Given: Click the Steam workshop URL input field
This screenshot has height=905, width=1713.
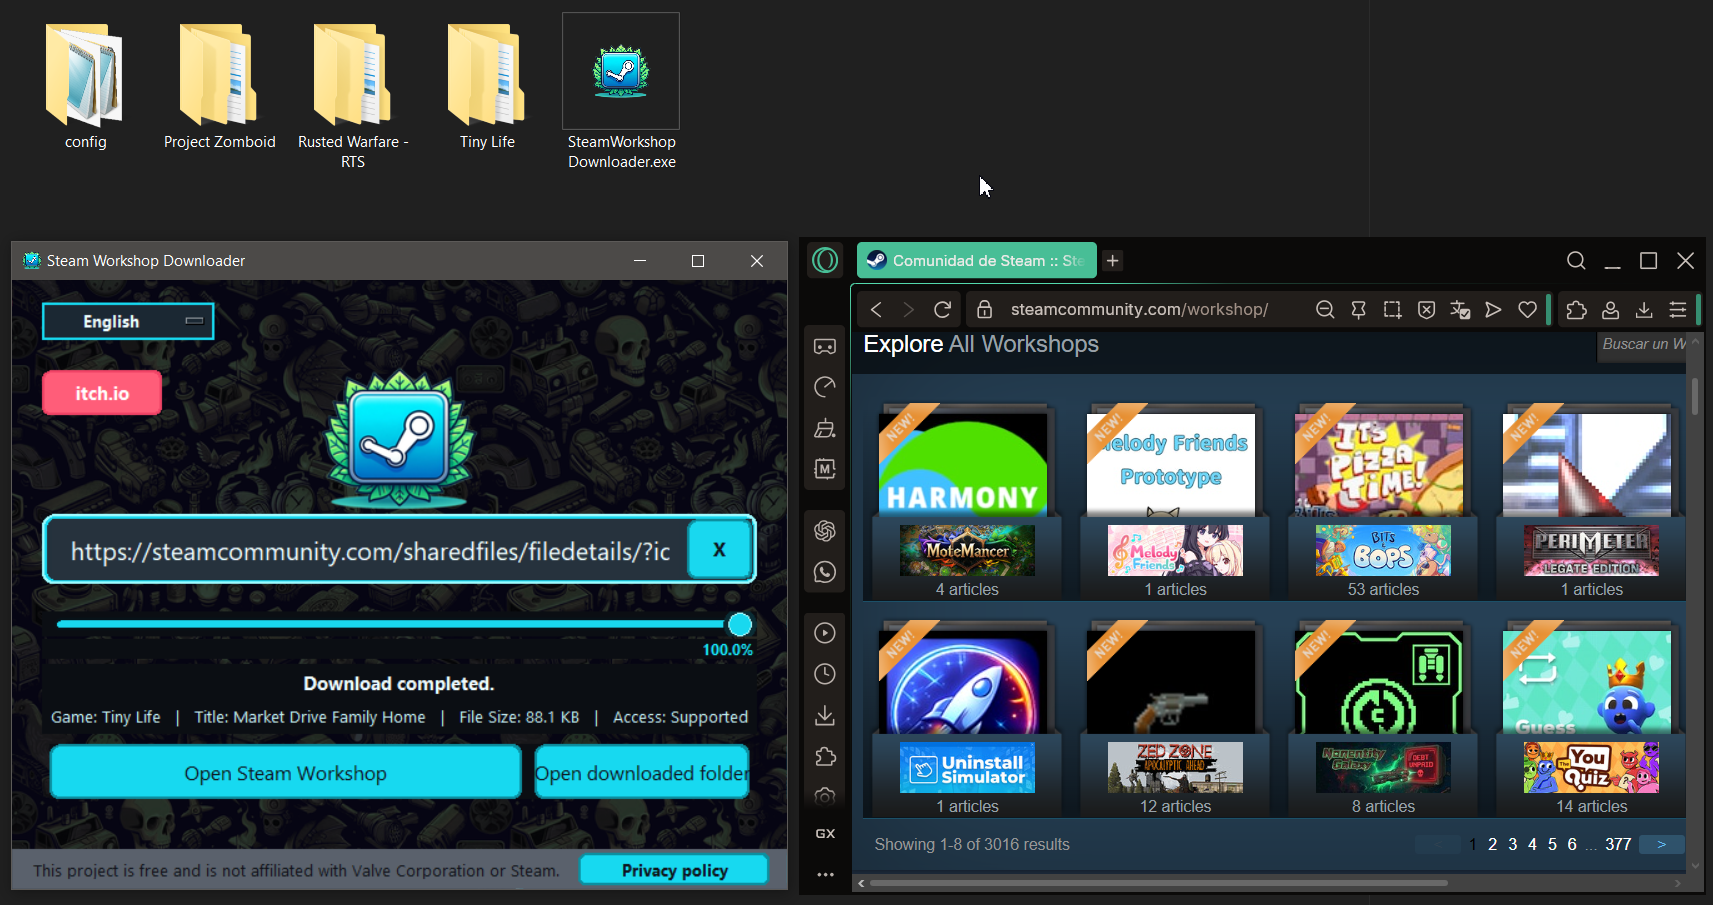Looking at the screenshot, I should click(x=370, y=551).
